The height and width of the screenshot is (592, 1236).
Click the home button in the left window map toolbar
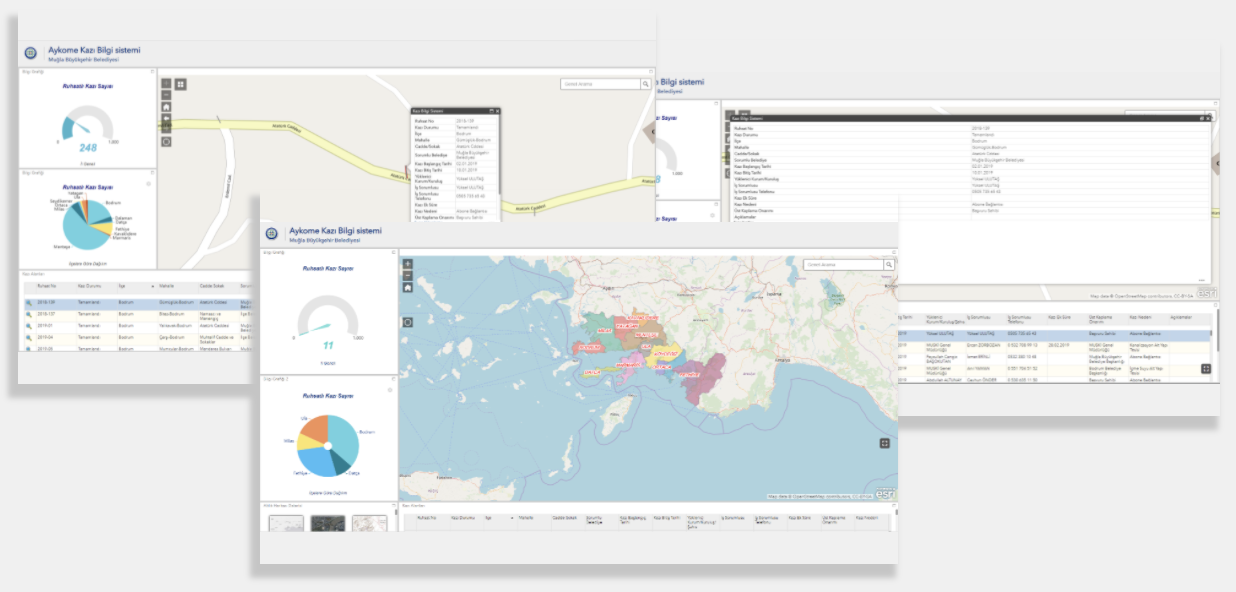166,107
